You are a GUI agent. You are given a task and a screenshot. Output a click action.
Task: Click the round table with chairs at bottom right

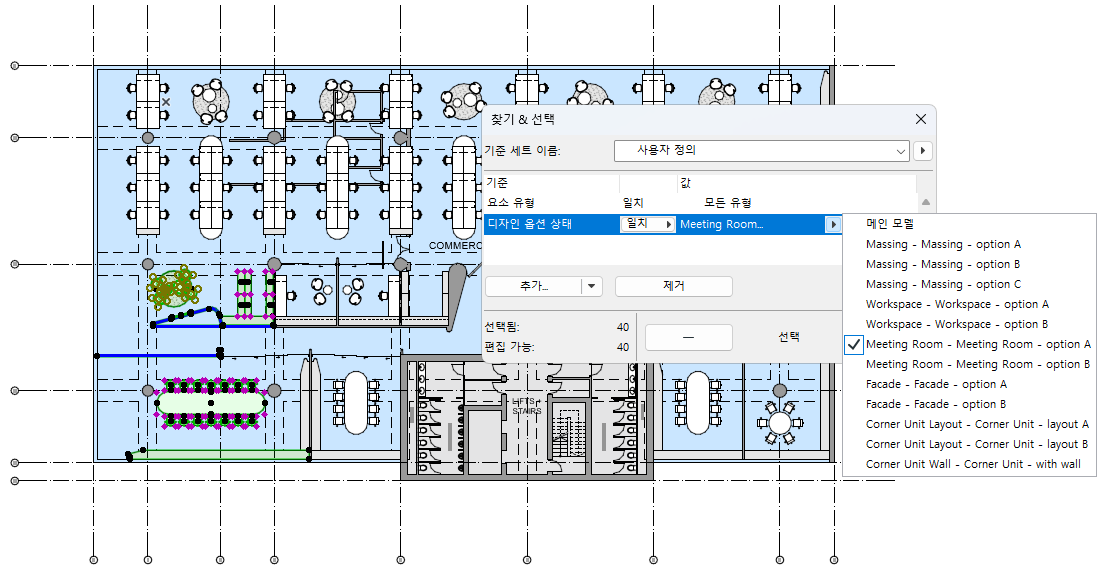click(780, 423)
